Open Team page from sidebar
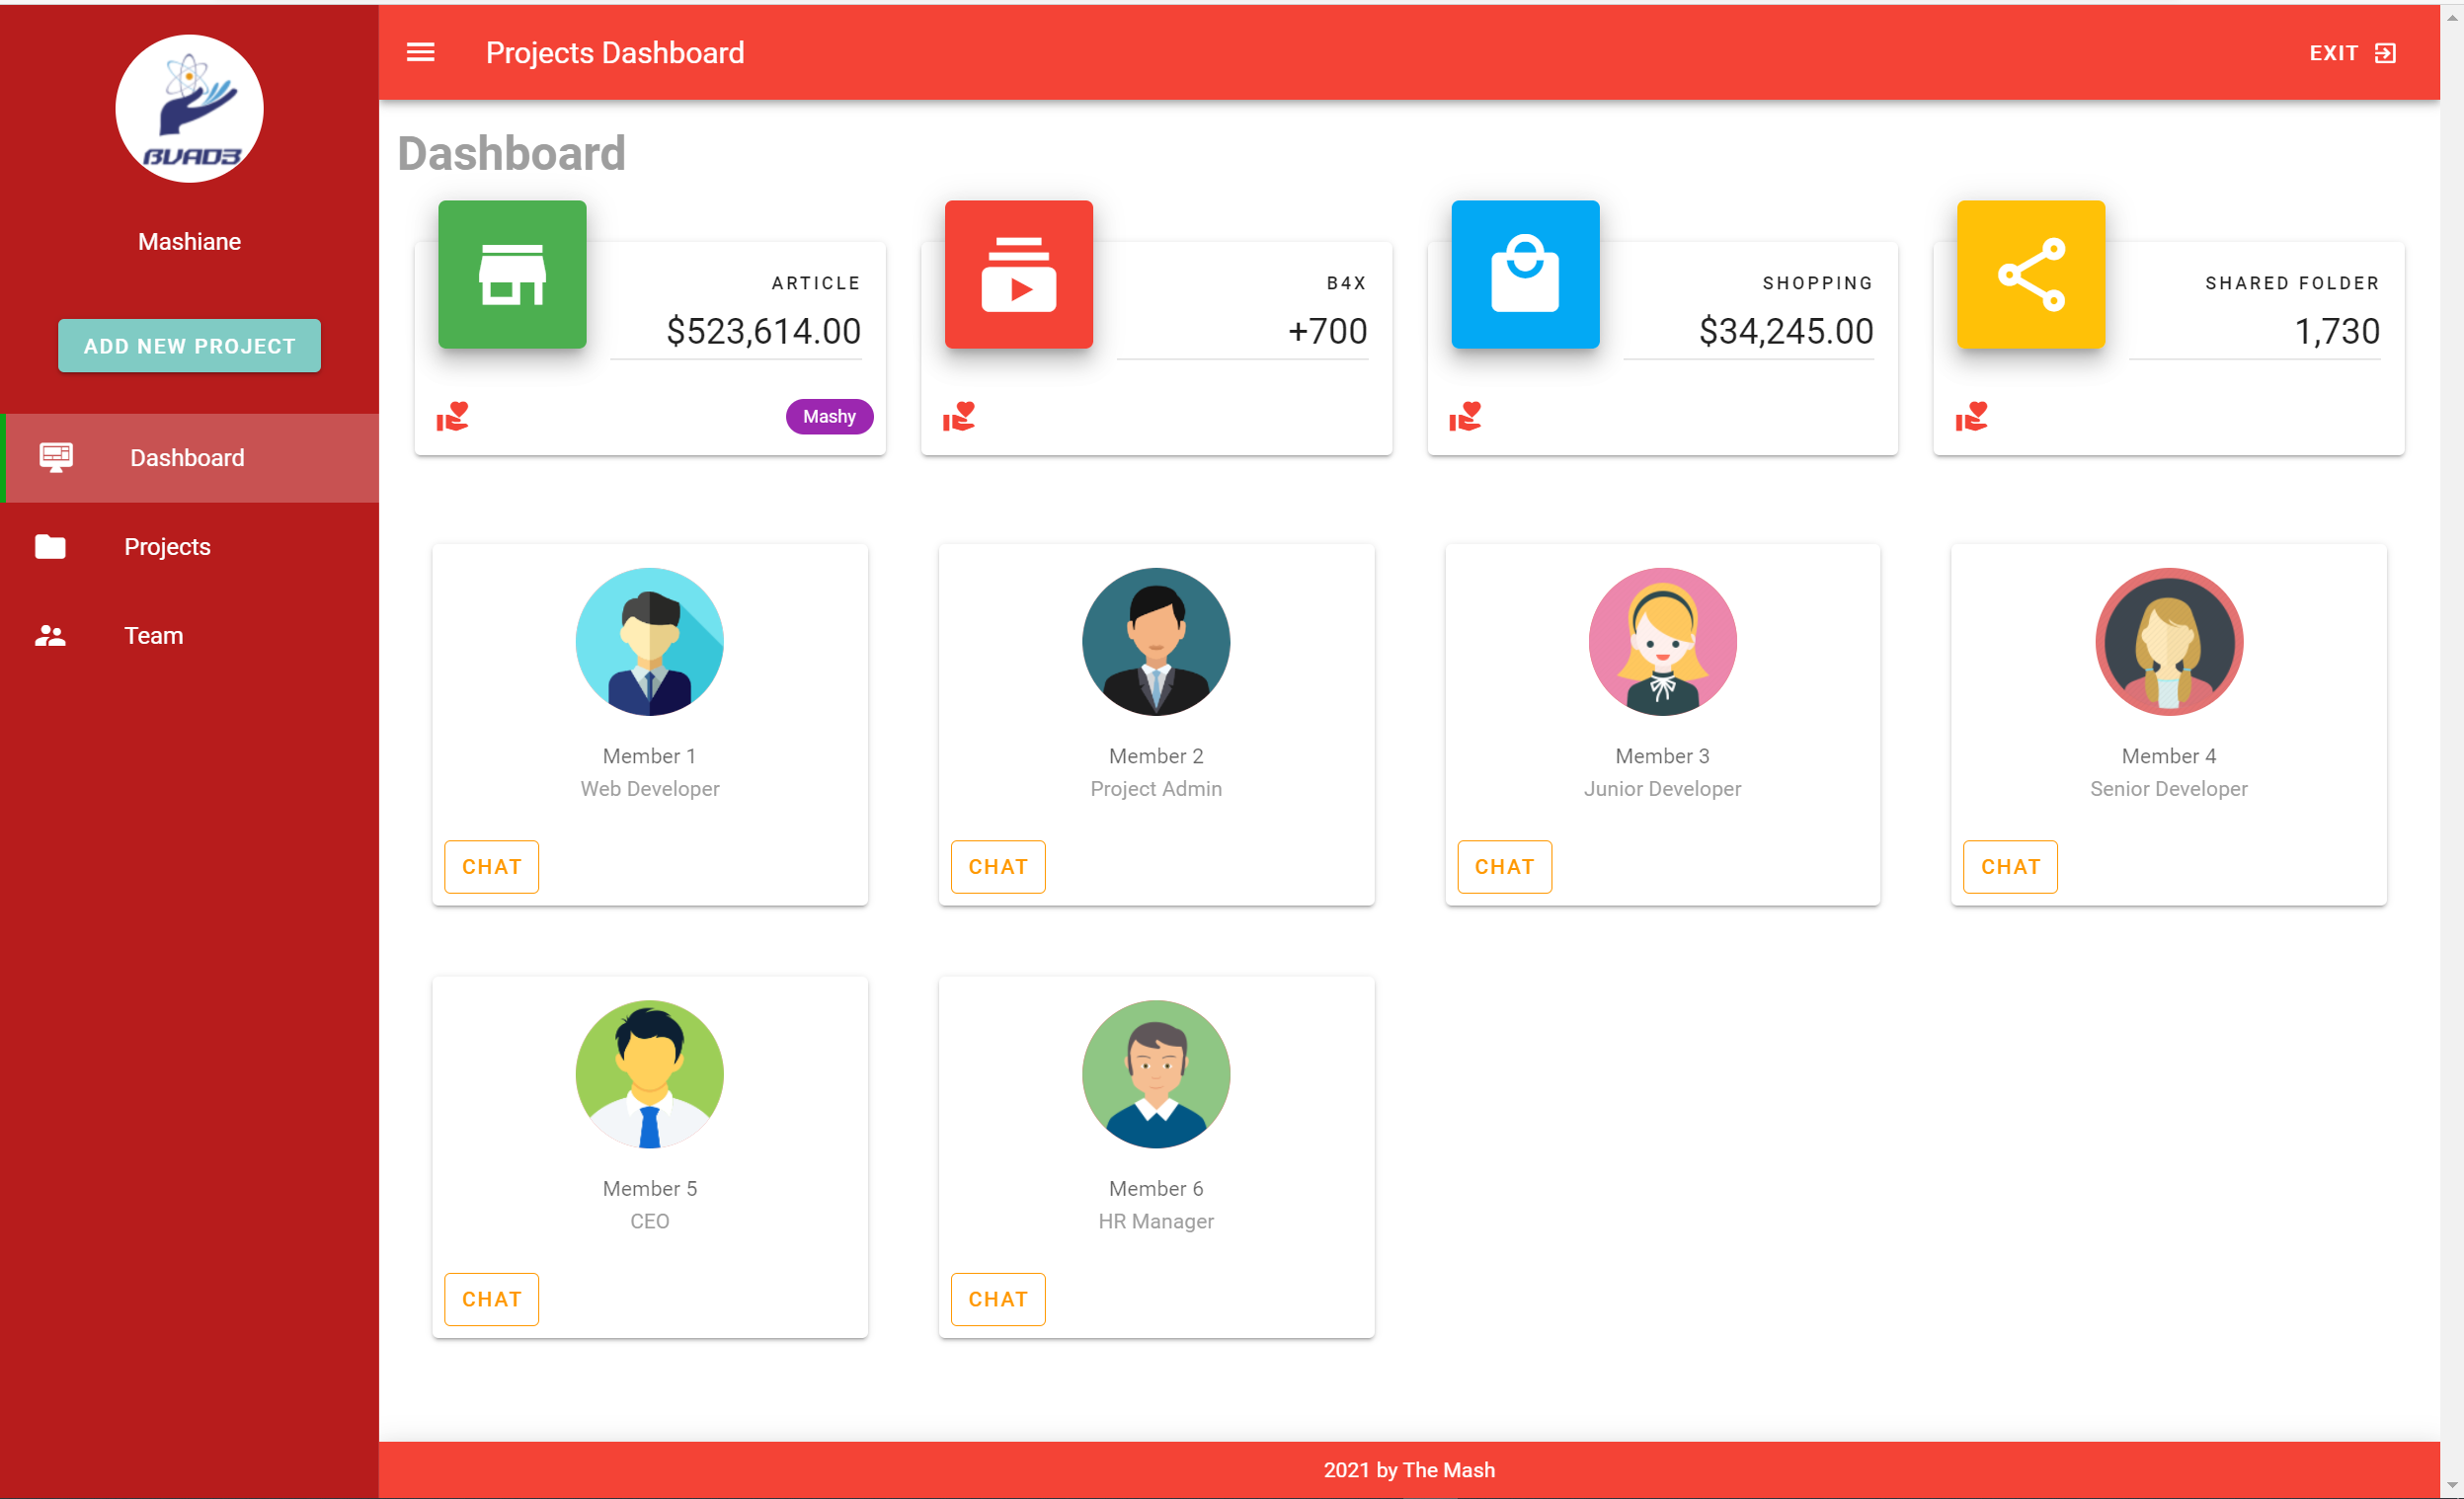The height and width of the screenshot is (1499, 2464). tap(153, 636)
